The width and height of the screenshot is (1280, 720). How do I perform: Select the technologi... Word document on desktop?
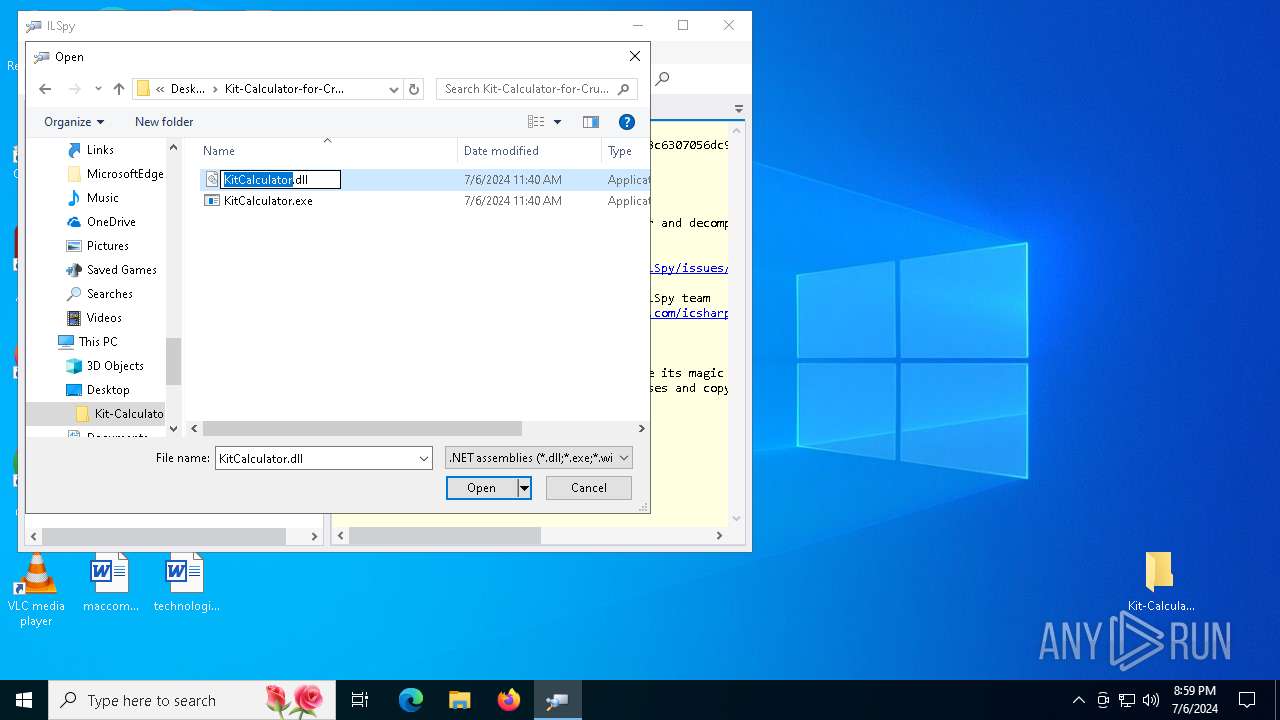[x=186, y=582]
